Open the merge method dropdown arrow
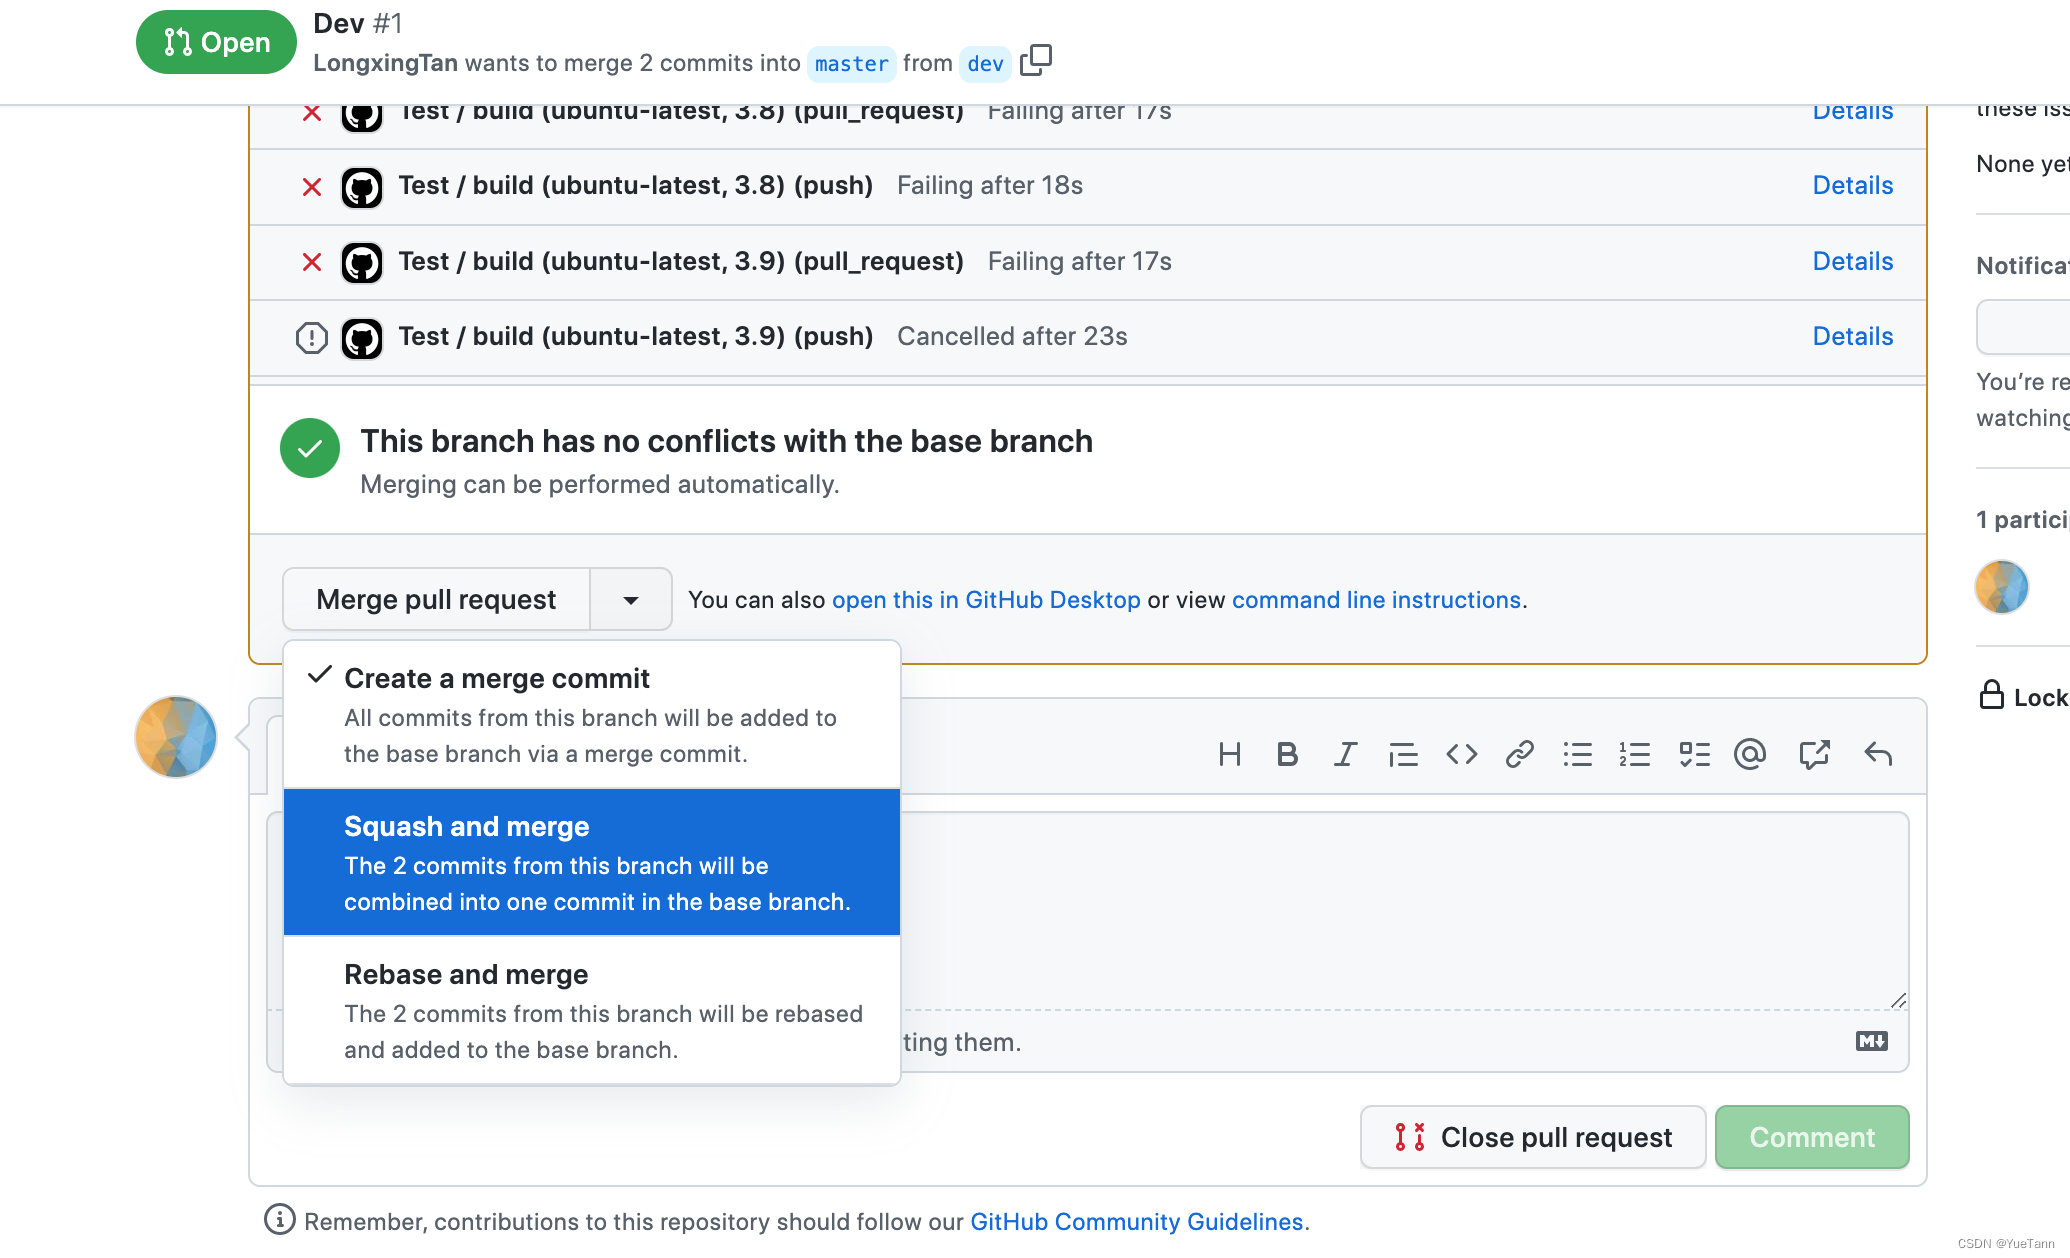 point(630,599)
